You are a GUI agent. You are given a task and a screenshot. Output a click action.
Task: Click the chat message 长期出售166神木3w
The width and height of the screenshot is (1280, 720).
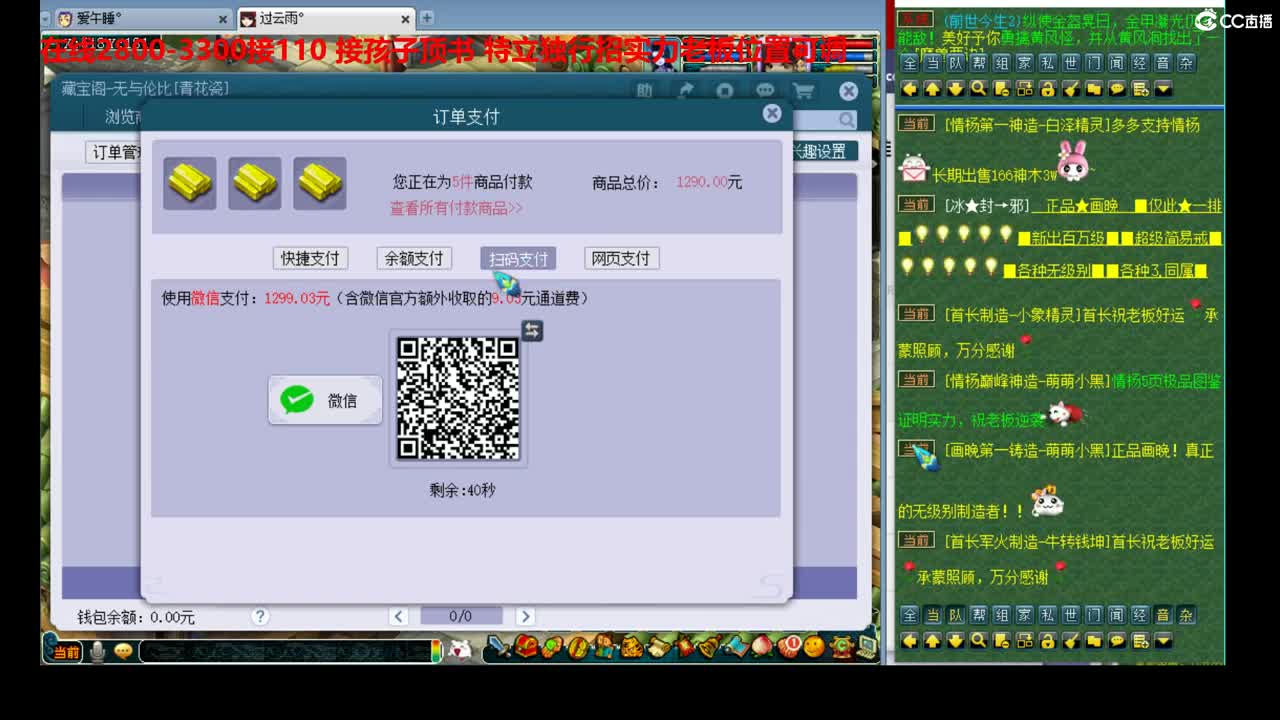coord(995,175)
